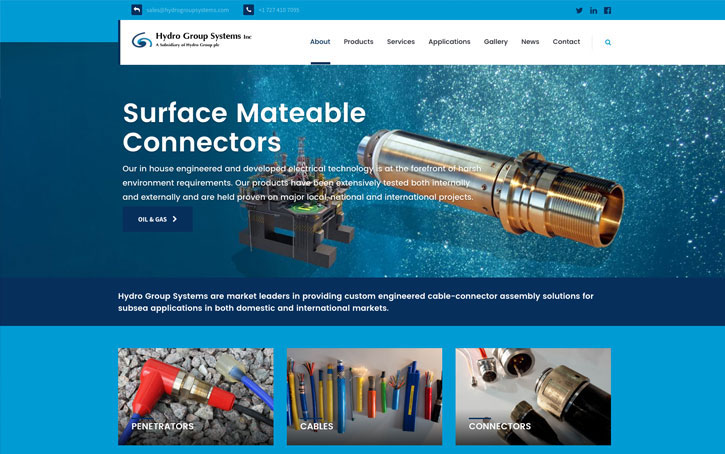This screenshot has width=725, height=454.
Task: Click the "Our in house engineered" paragraph
Action: (x=302, y=183)
